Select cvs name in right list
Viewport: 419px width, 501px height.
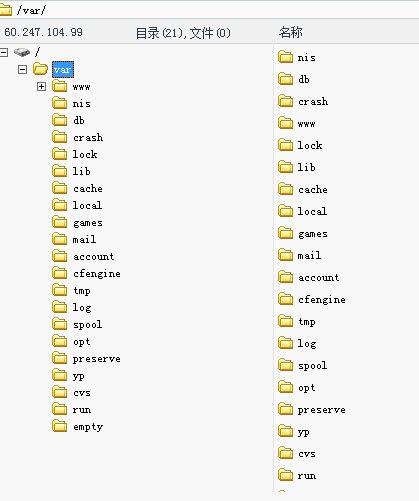point(307,454)
